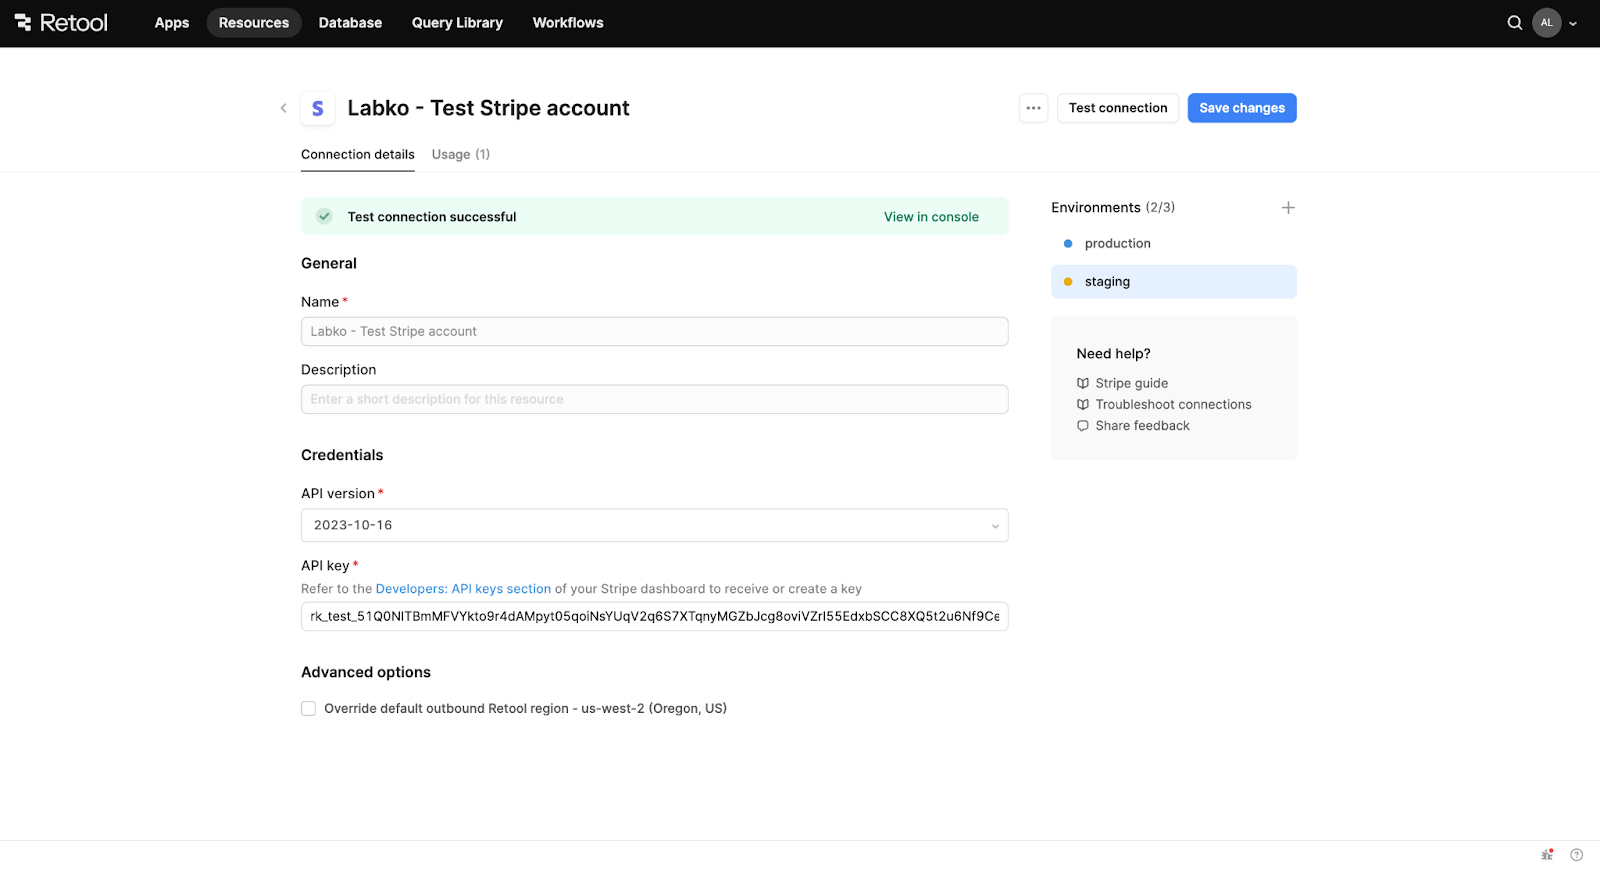Focus the Name input field
Image resolution: width=1600 pixels, height=870 pixels.
[x=654, y=332]
